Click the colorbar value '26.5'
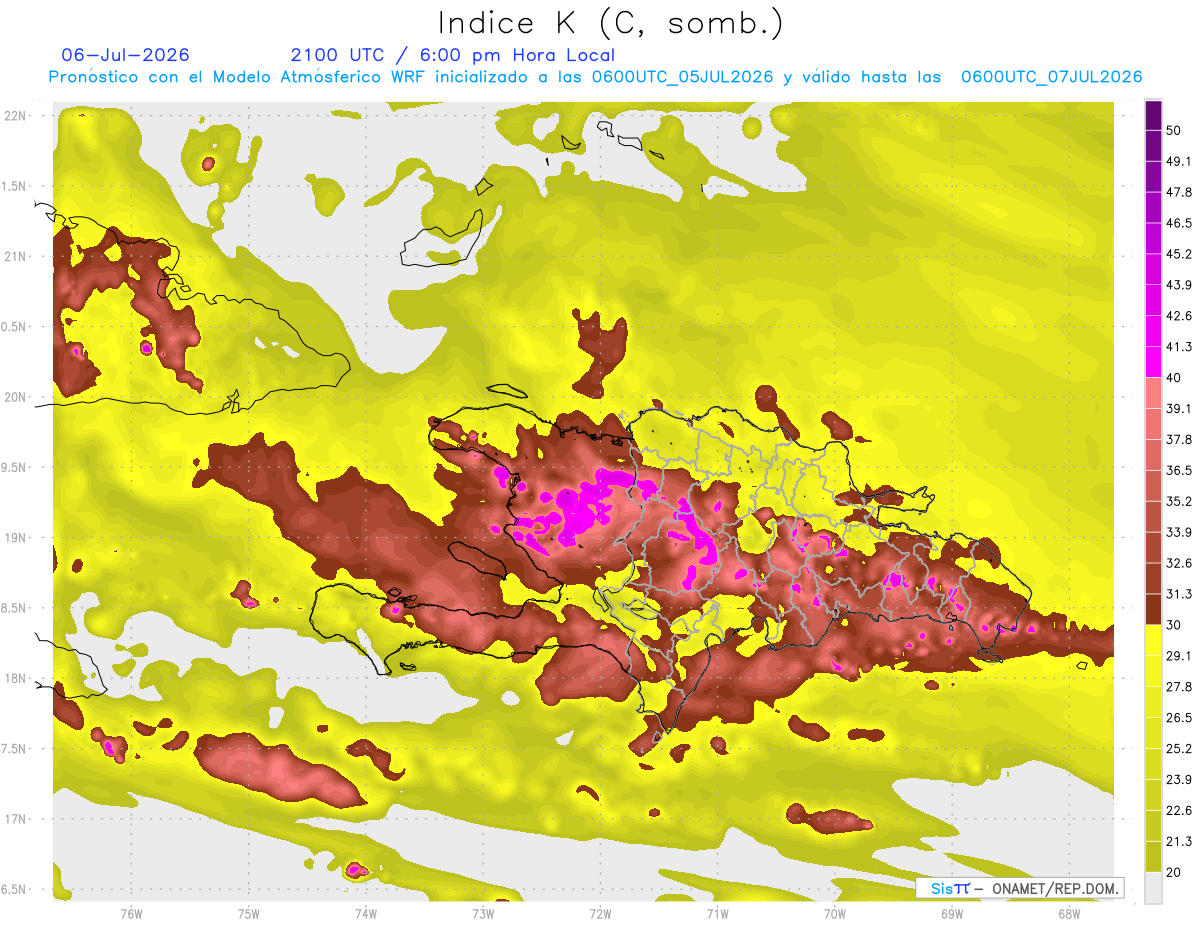1200x927 pixels. click(x=1178, y=718)
